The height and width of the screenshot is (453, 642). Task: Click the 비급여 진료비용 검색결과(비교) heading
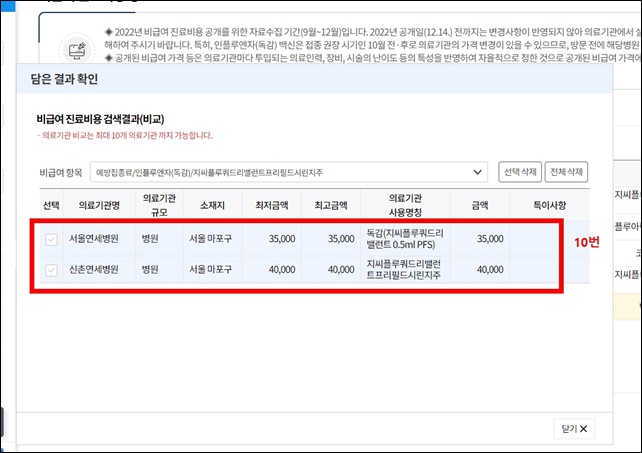[100, 119]
